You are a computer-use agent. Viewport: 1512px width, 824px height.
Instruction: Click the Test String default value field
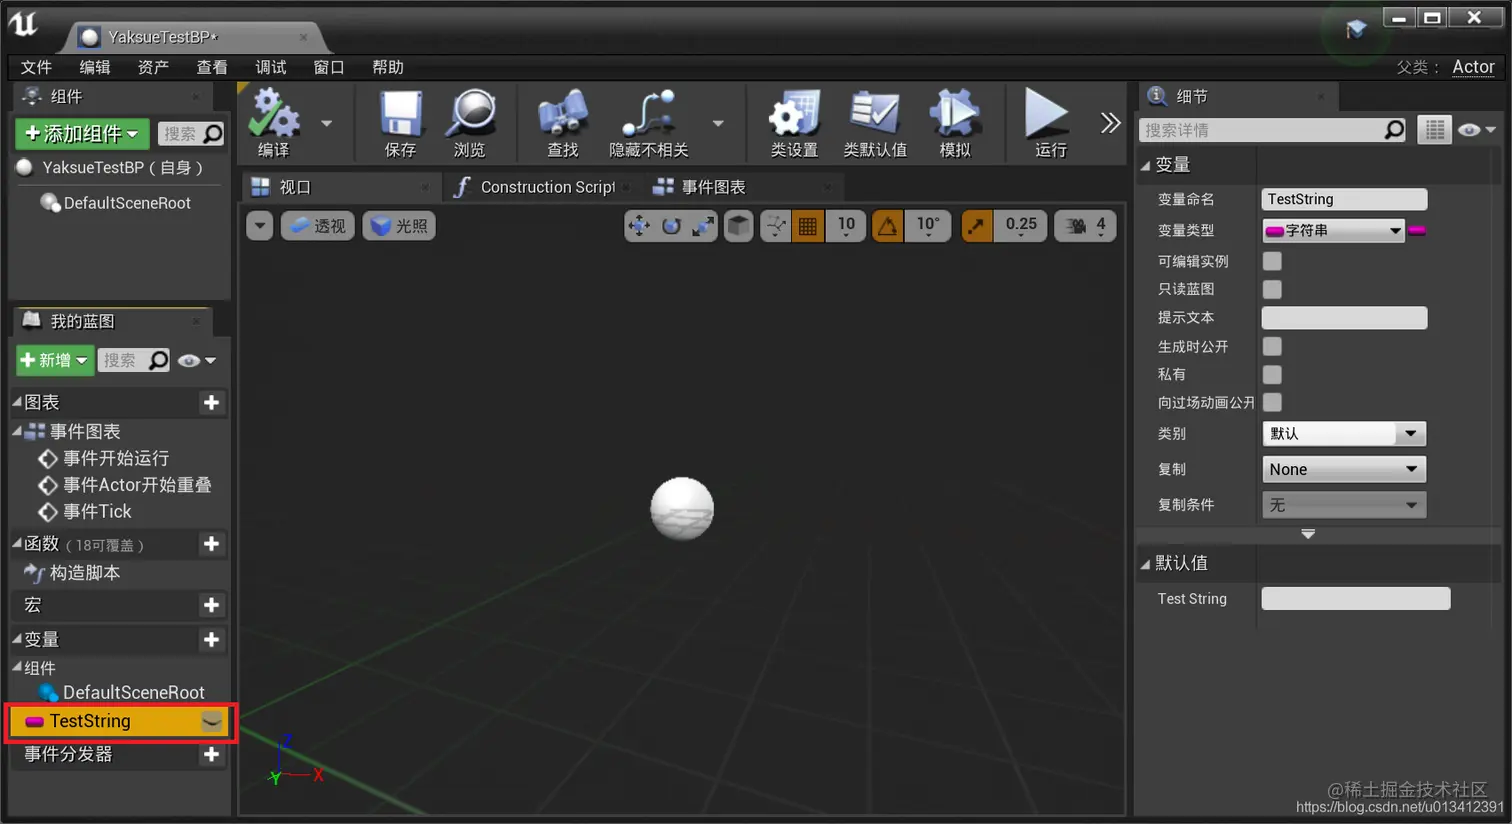(x=1356, y=599)
